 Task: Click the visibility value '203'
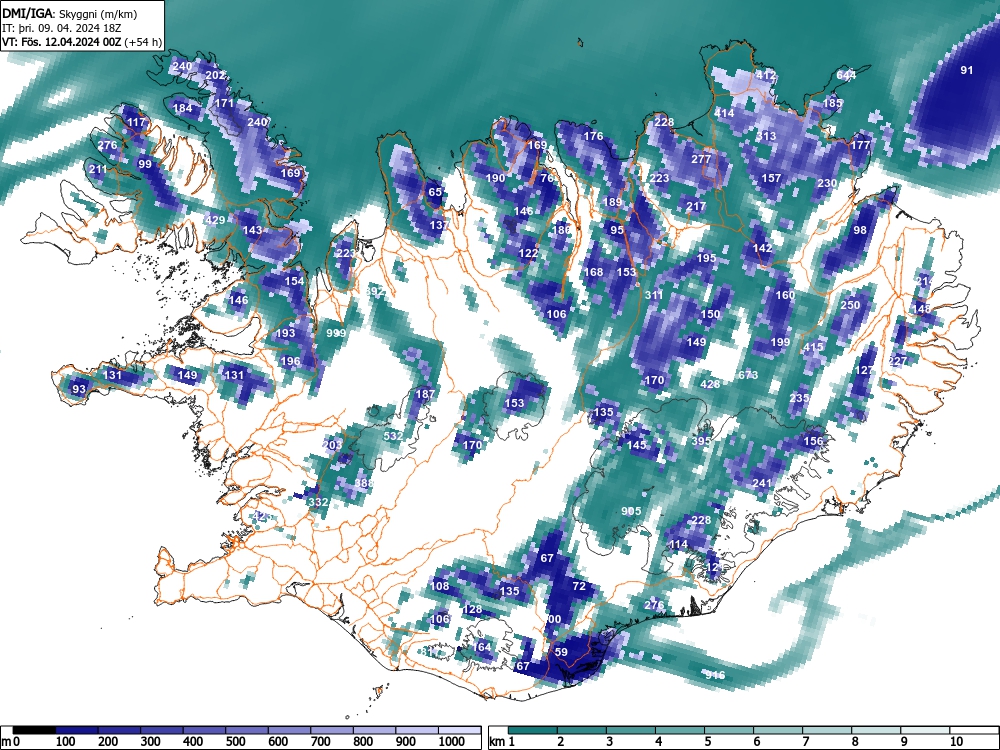click(x=332, y=445)
